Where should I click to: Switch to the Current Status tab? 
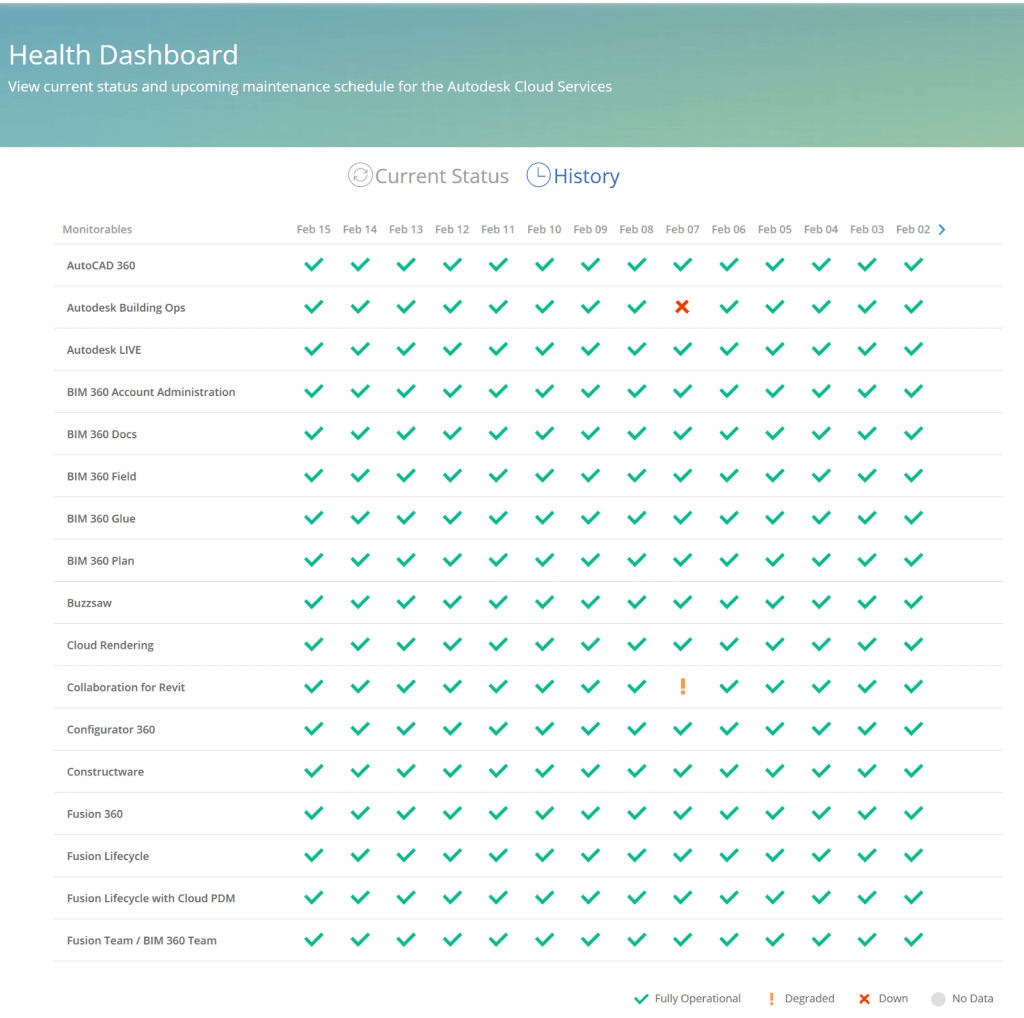[442, 176]
